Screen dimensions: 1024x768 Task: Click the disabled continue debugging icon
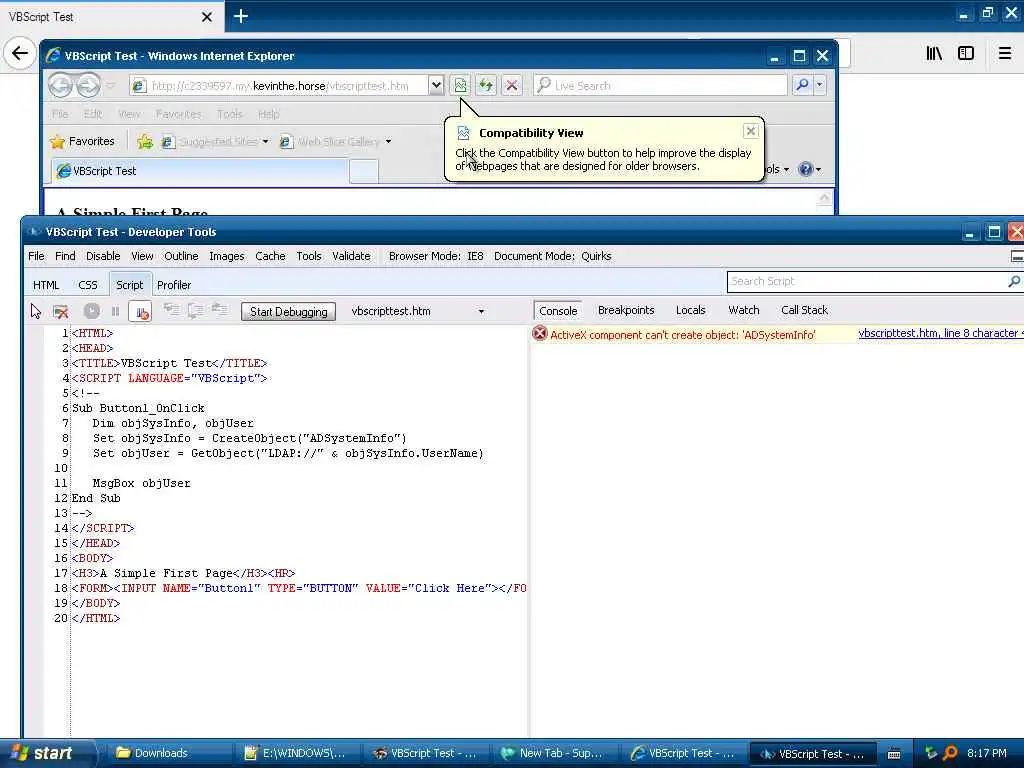pyautogui.click(x=91, y=312)
